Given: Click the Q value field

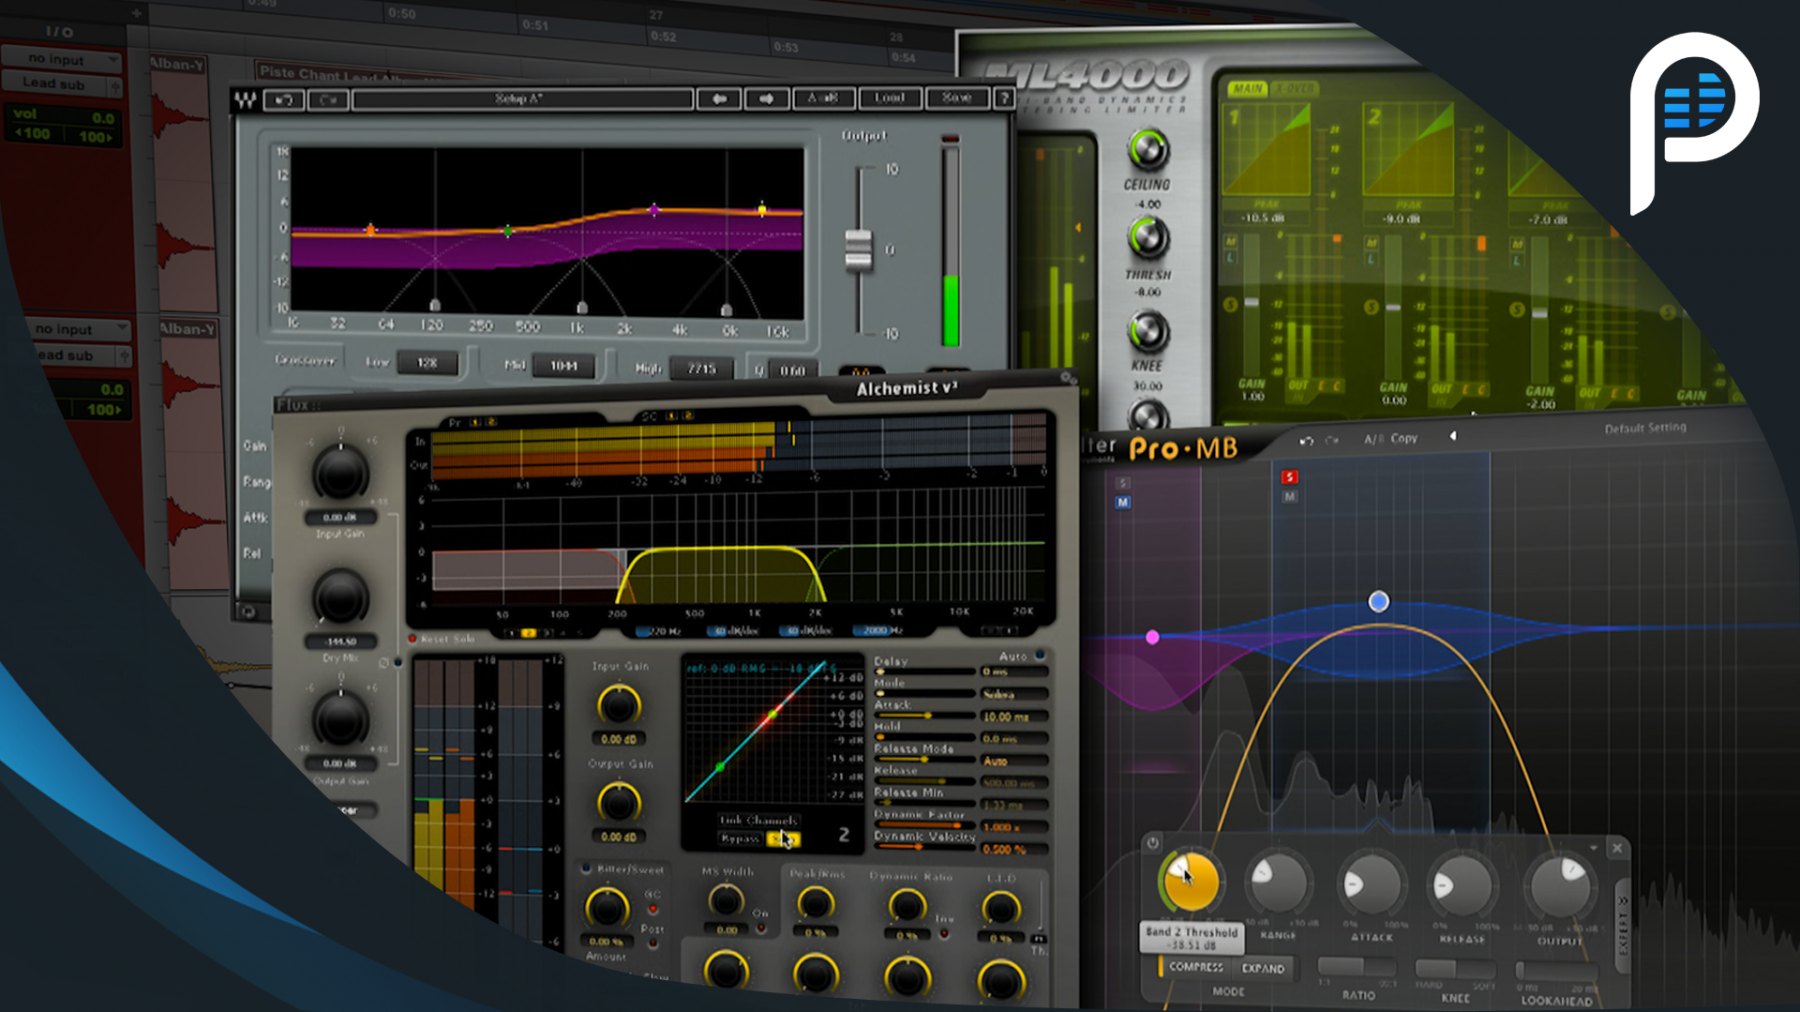Looking at the screenshot, I should [x=792, y=371].
